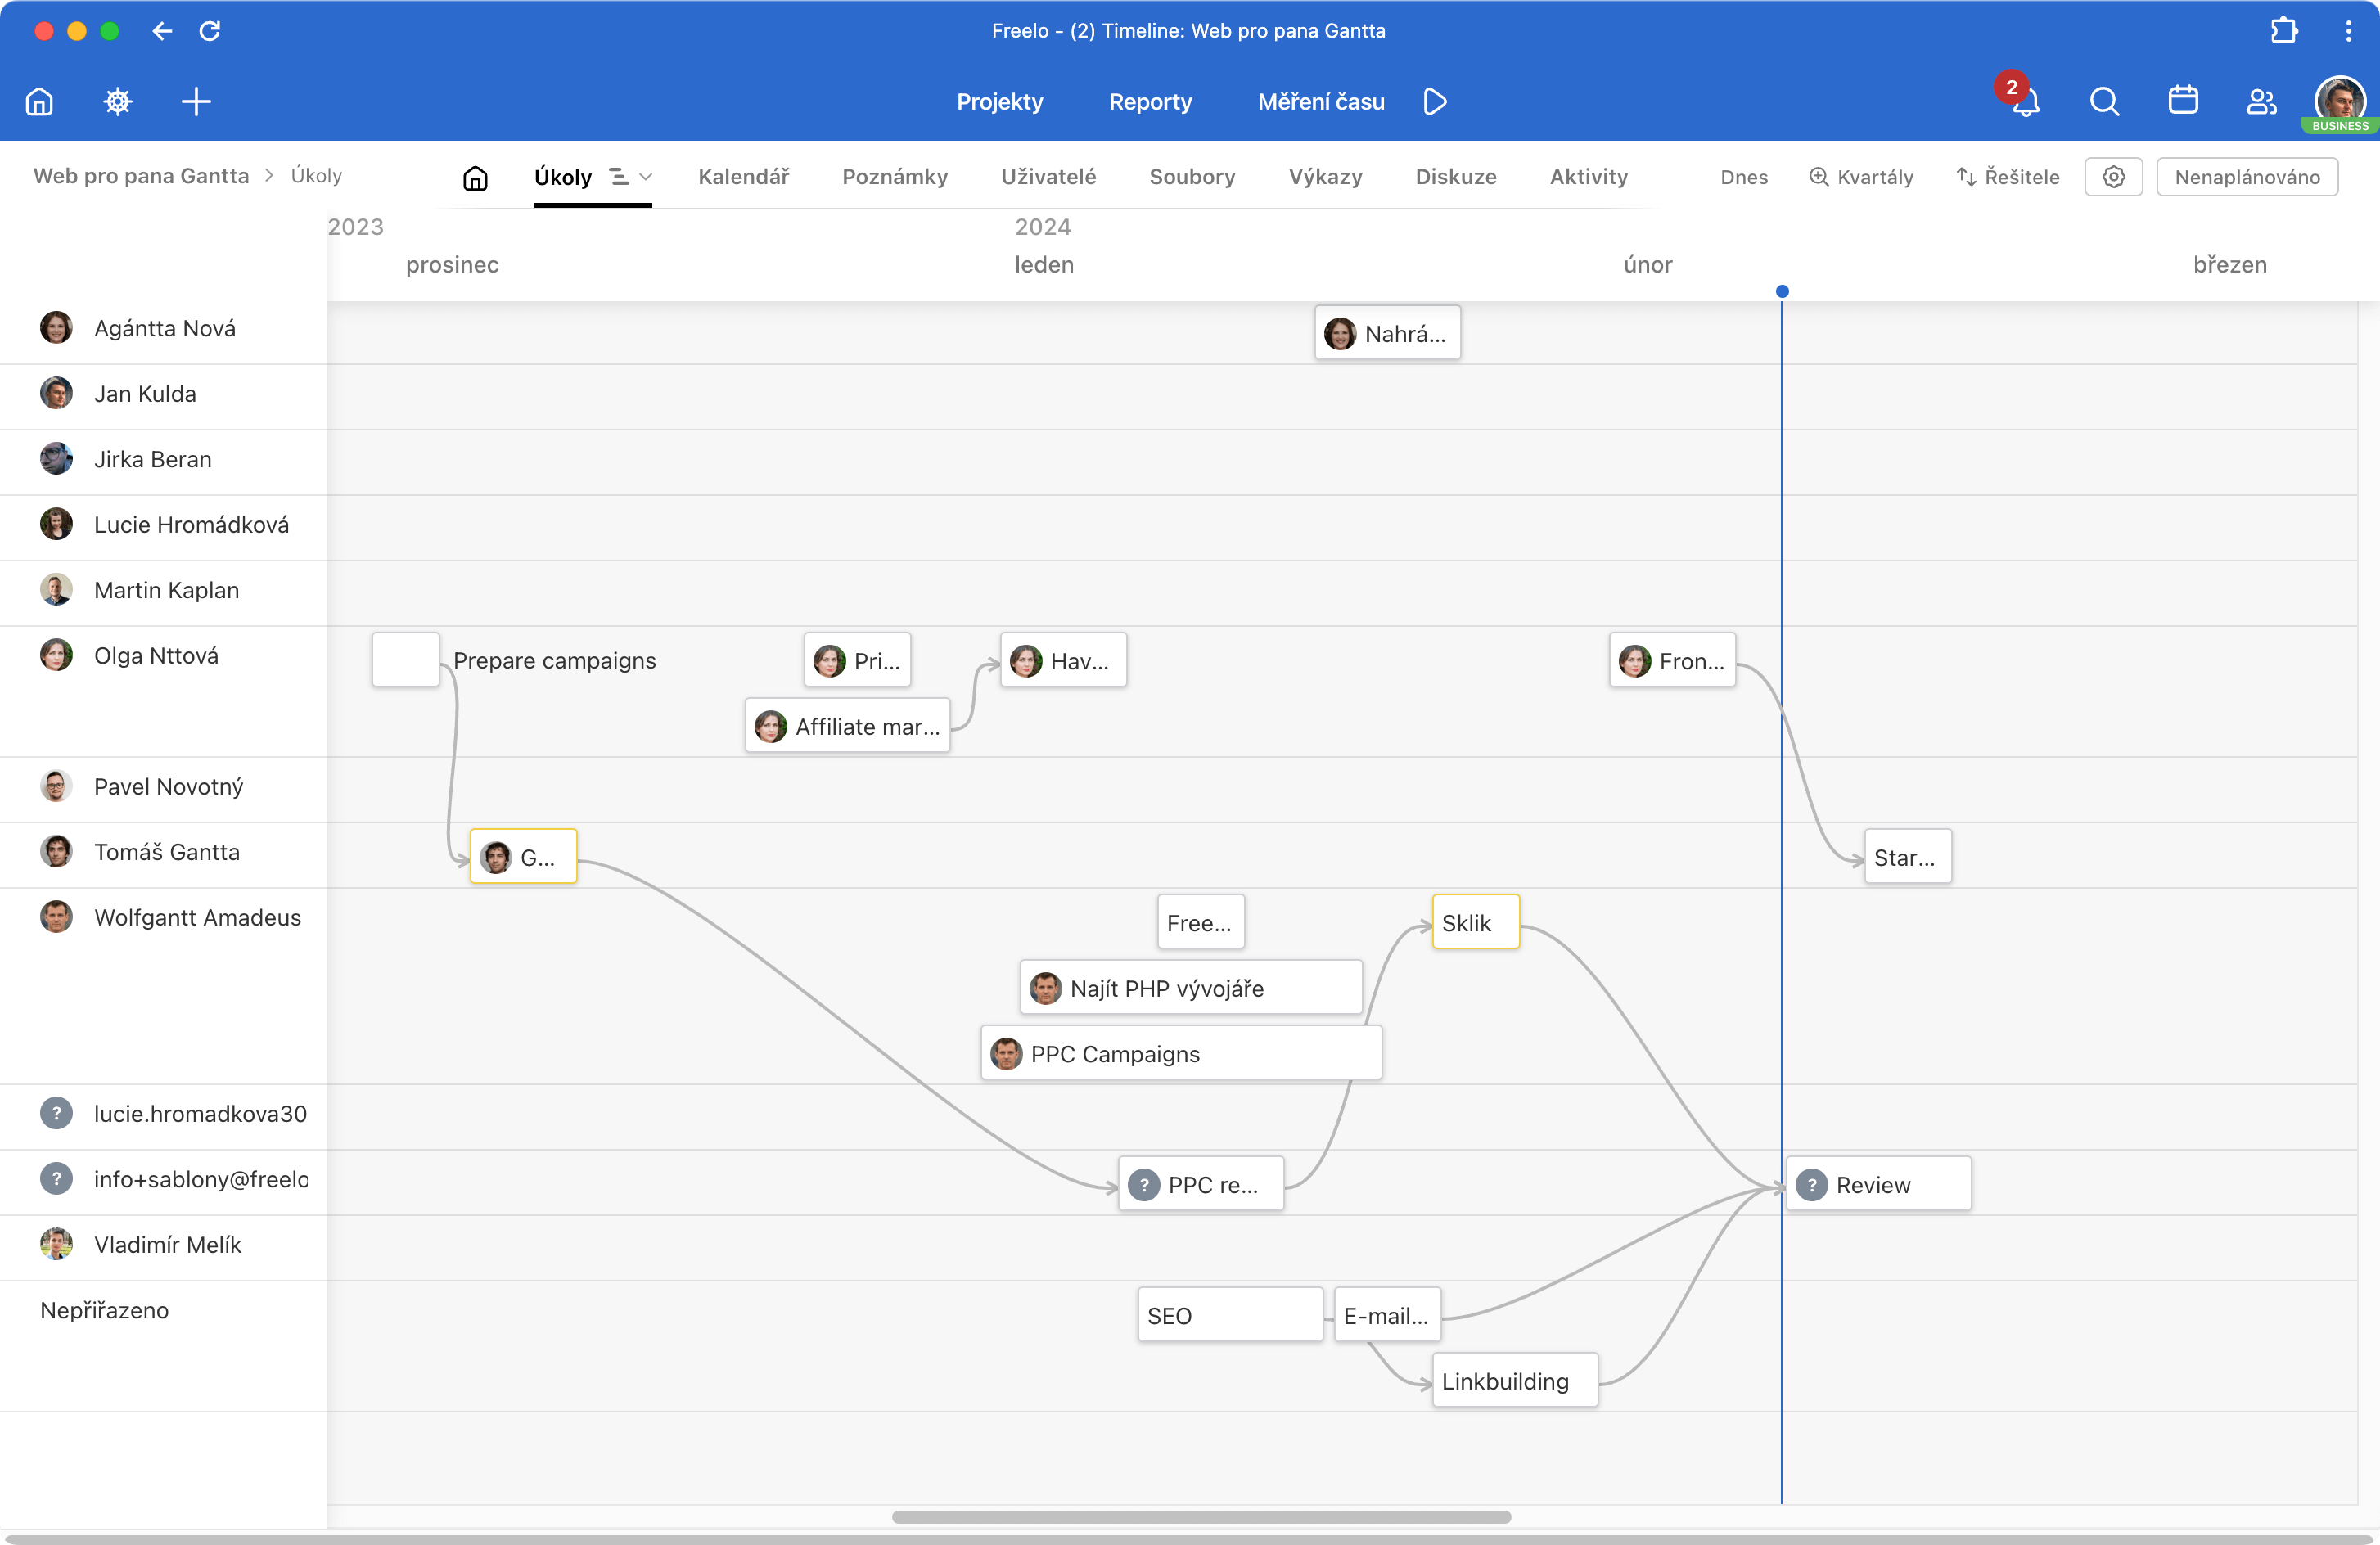Screen dimensions: 2380x1545
Task: Switch to the Kalendář tab
Action: click(743, 177)
